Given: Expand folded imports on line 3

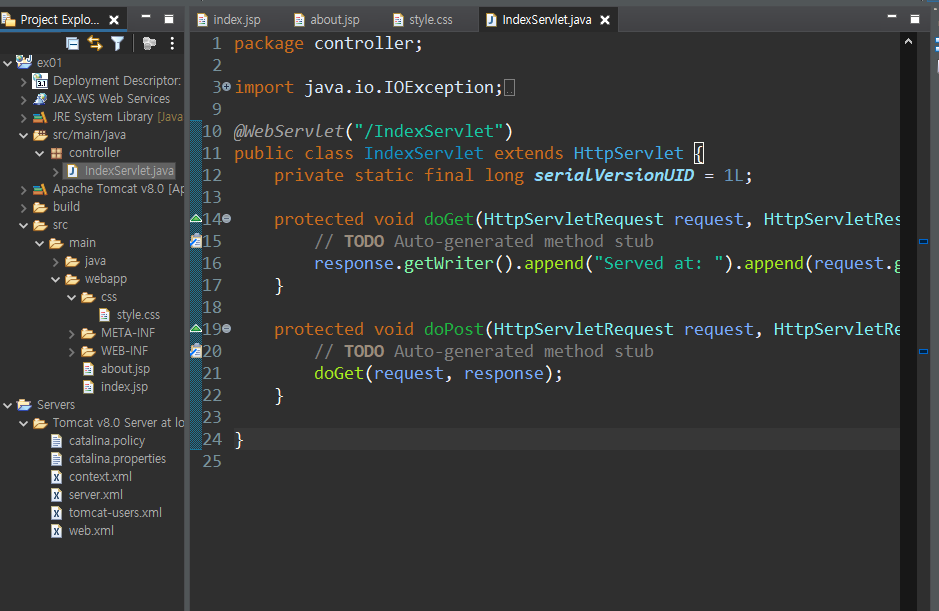Looking at the screenshot, I should (x=226, y=87).
